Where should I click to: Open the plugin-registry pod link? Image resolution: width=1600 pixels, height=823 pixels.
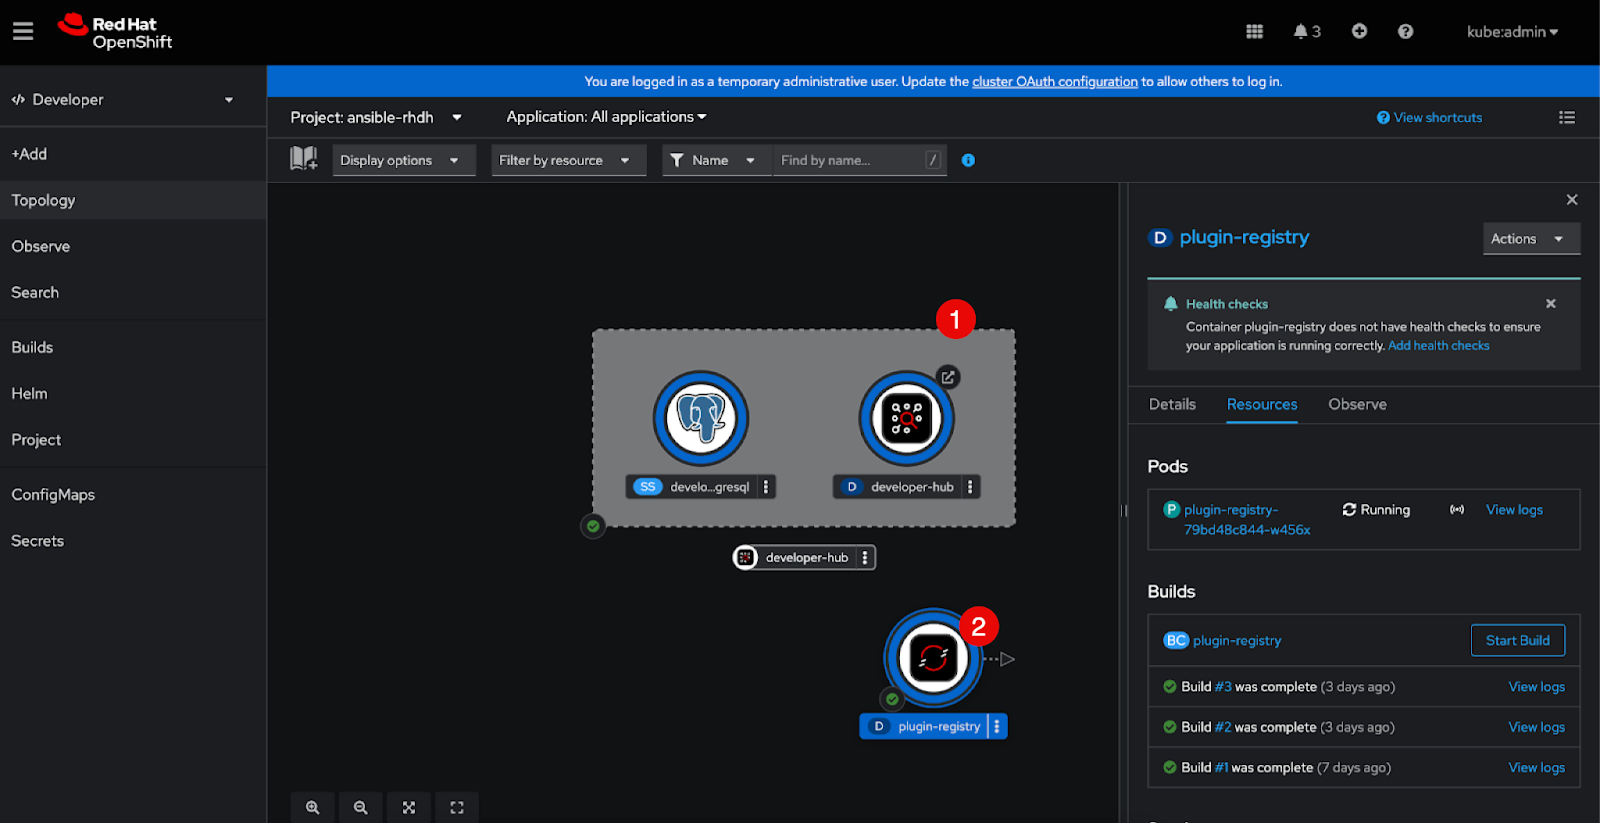pos(1247,520)
